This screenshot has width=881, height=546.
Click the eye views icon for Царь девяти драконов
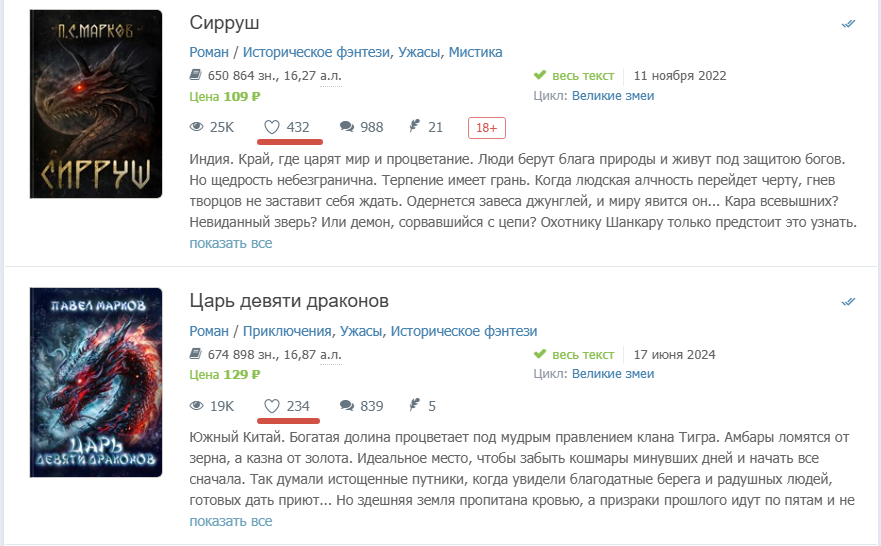click(197, 406)
